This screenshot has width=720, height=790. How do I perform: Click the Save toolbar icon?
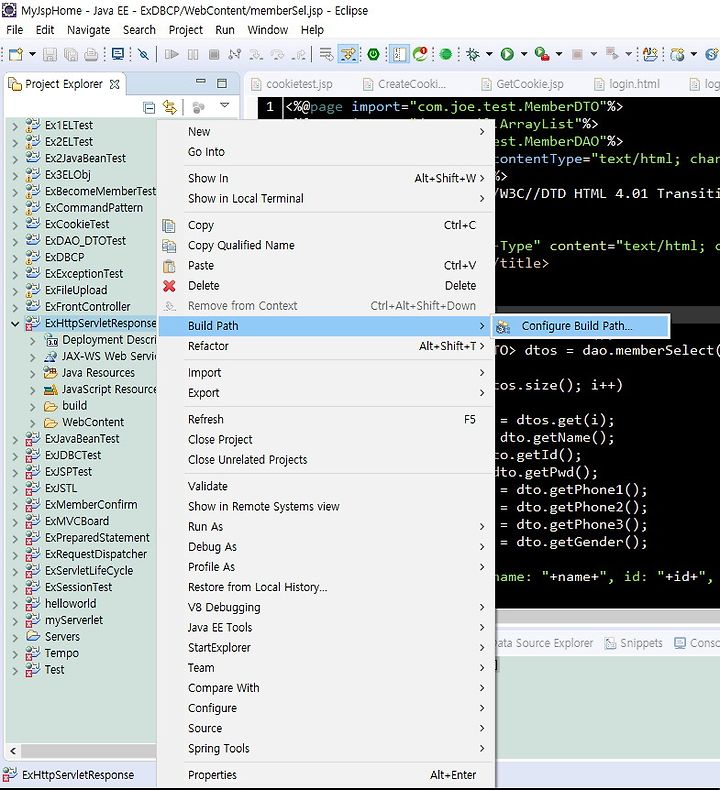[49, 54]
